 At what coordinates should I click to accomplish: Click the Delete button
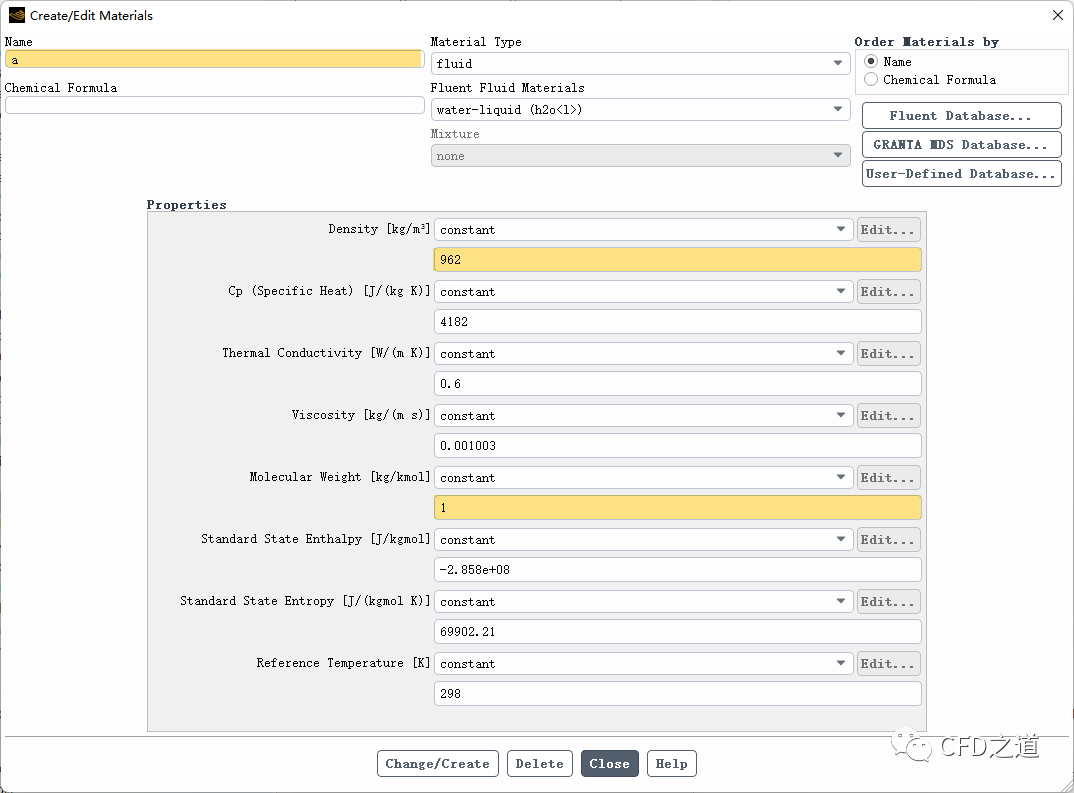539,764
